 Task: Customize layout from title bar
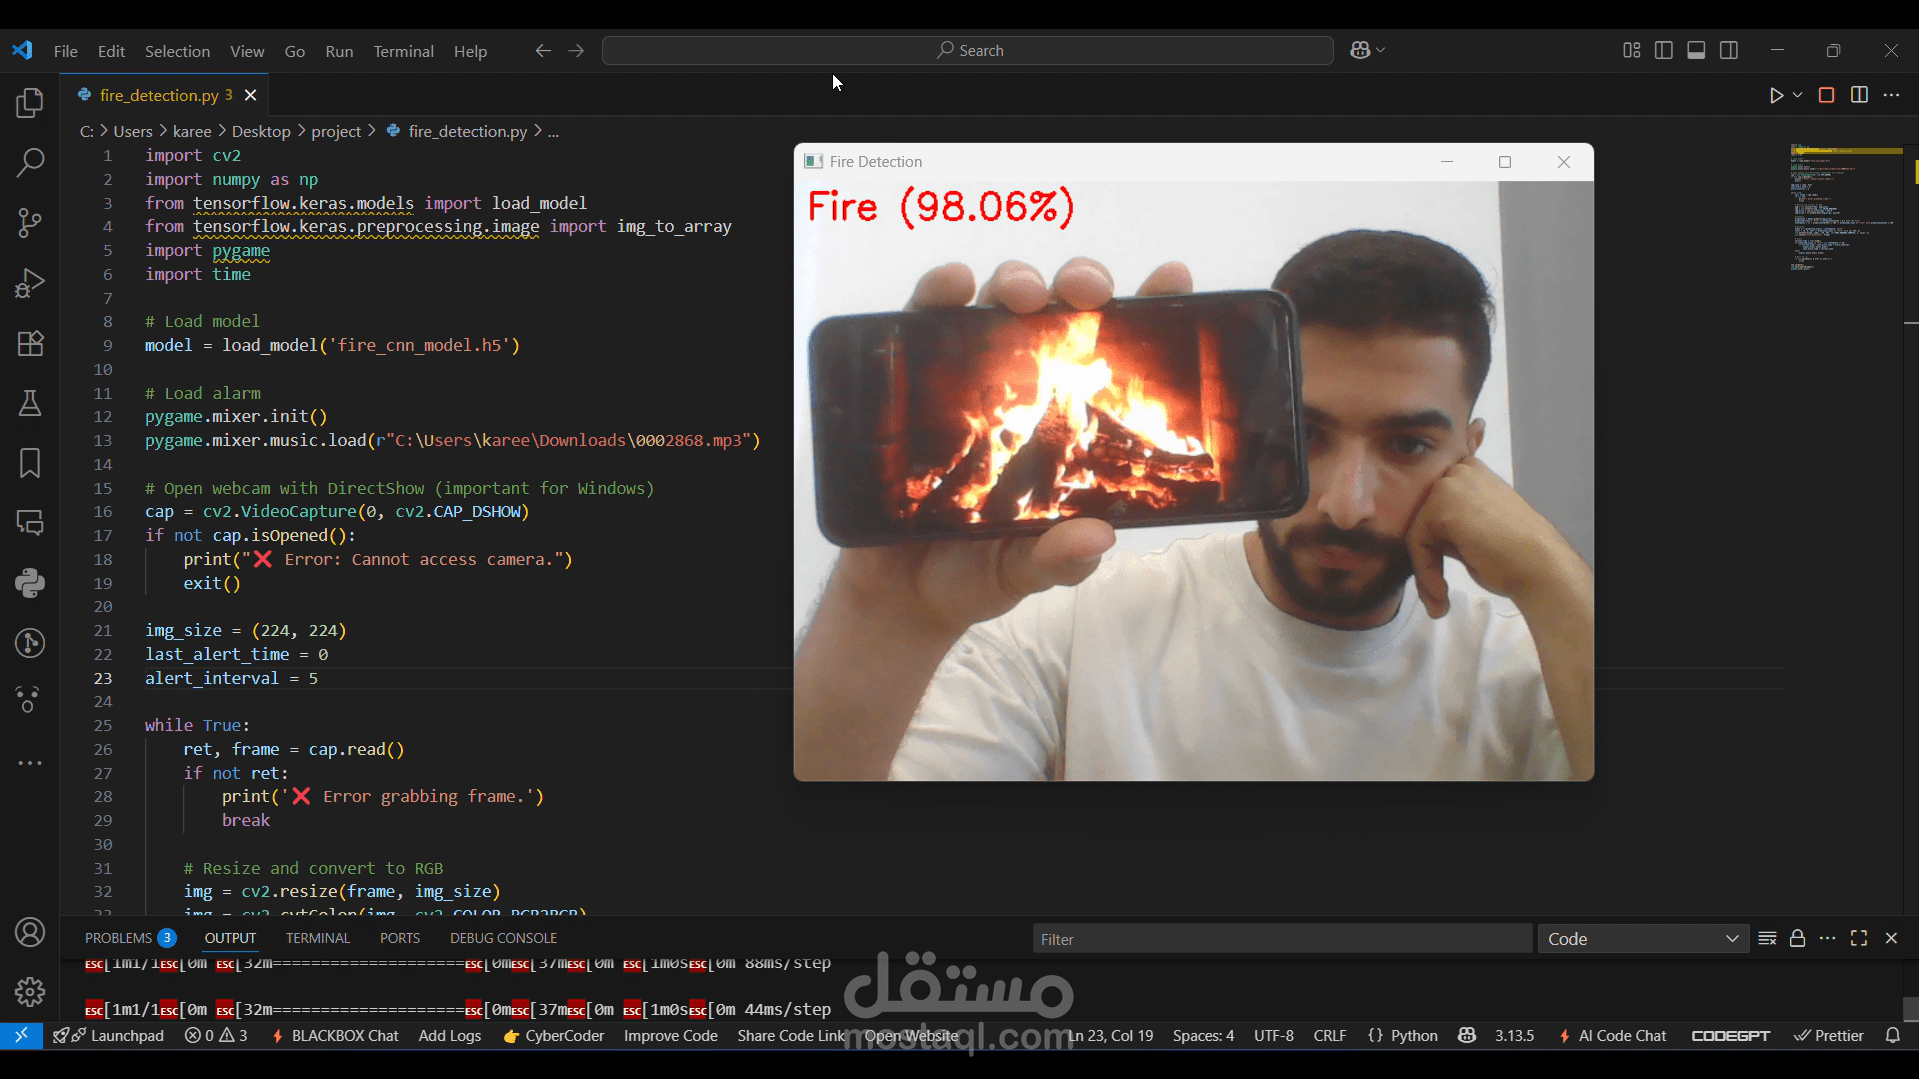tap(1632, 50)
